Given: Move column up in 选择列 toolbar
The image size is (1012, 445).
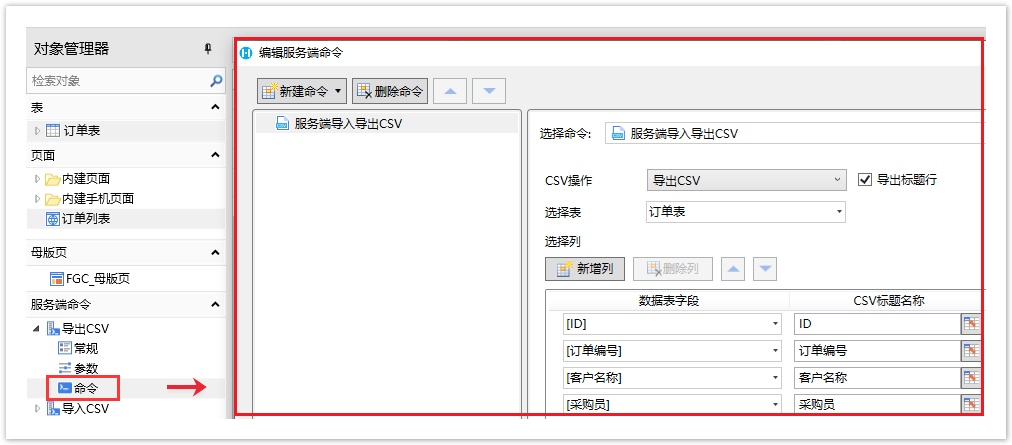Looking at the screenshot, I should click(733, 268).
